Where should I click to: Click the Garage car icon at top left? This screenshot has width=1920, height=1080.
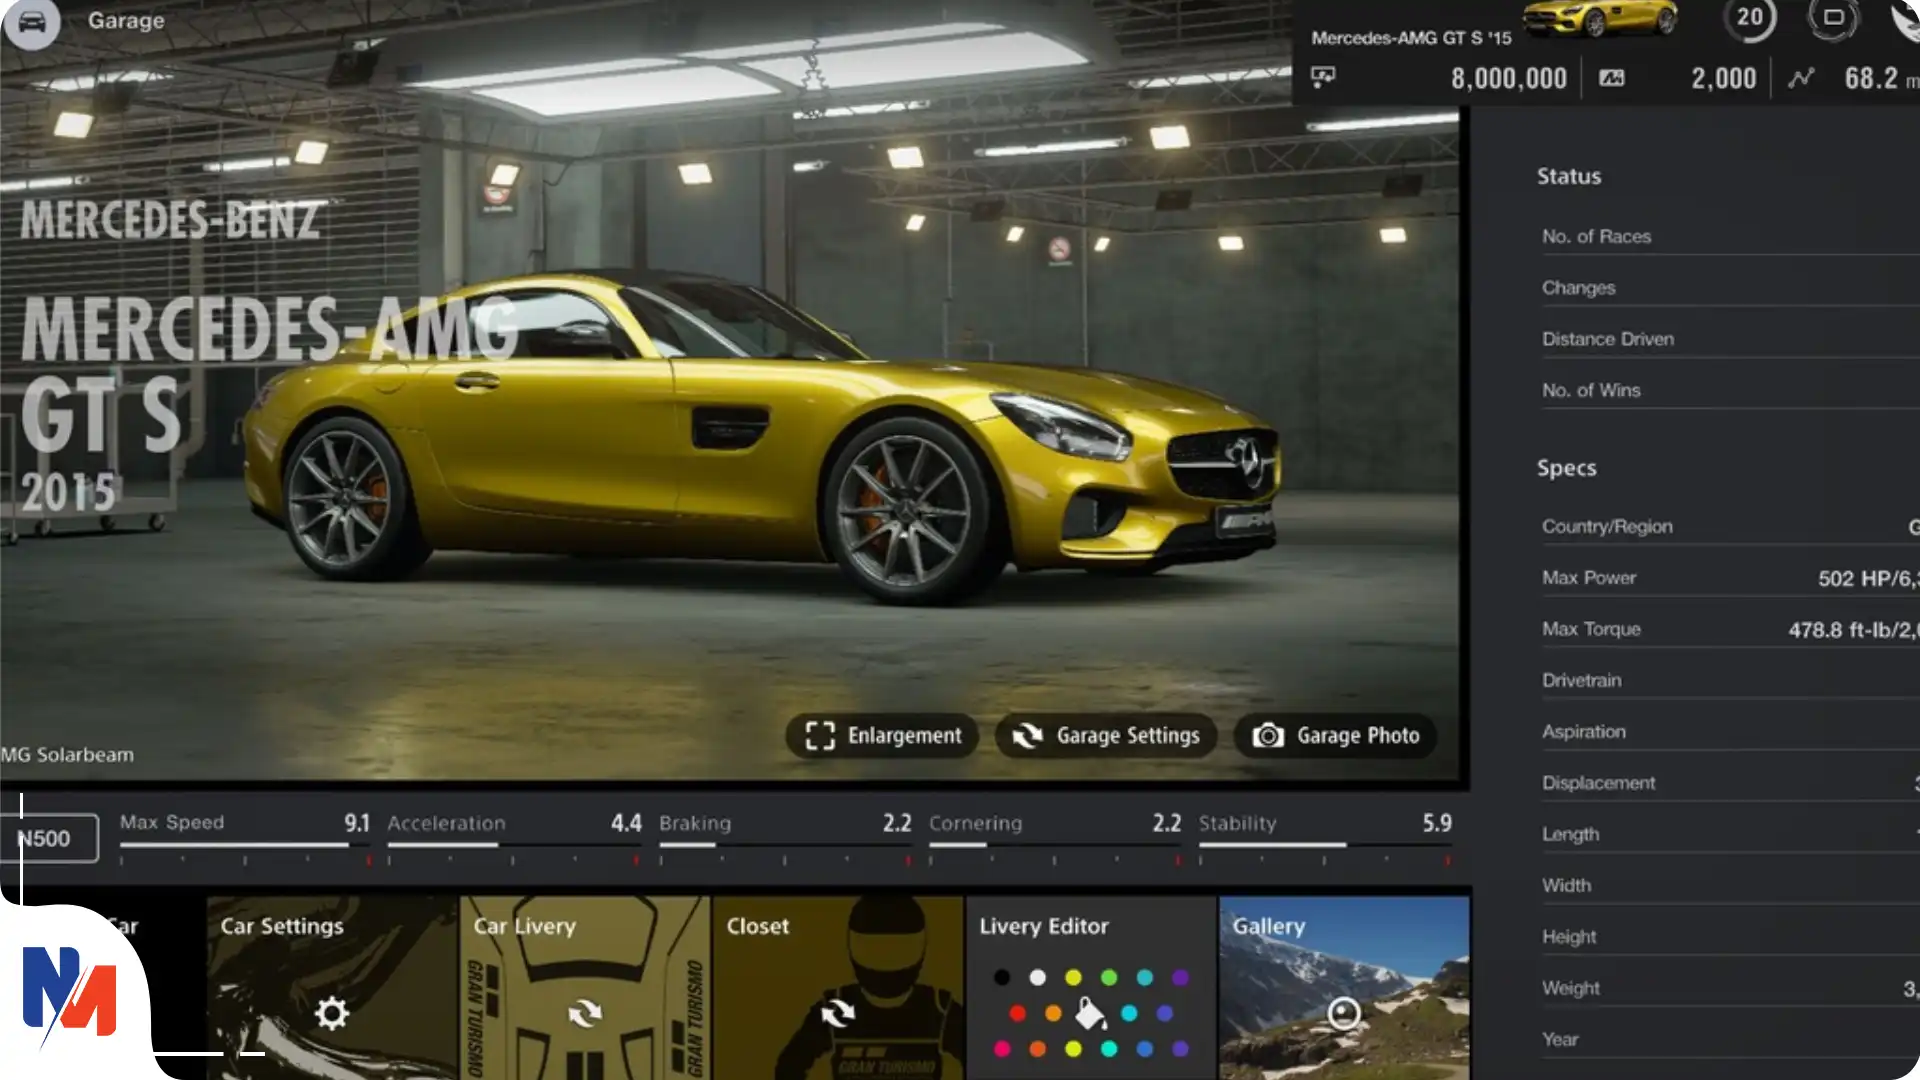click(x=32, y=22)
